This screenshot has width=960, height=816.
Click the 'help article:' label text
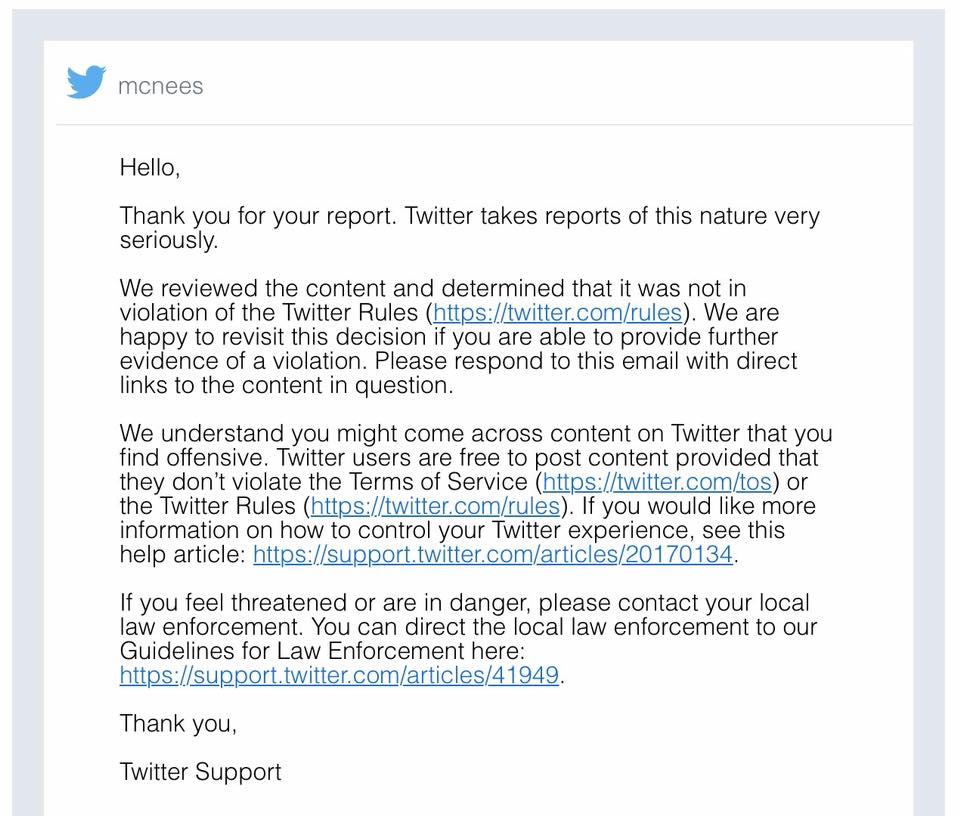click(182, 555)
